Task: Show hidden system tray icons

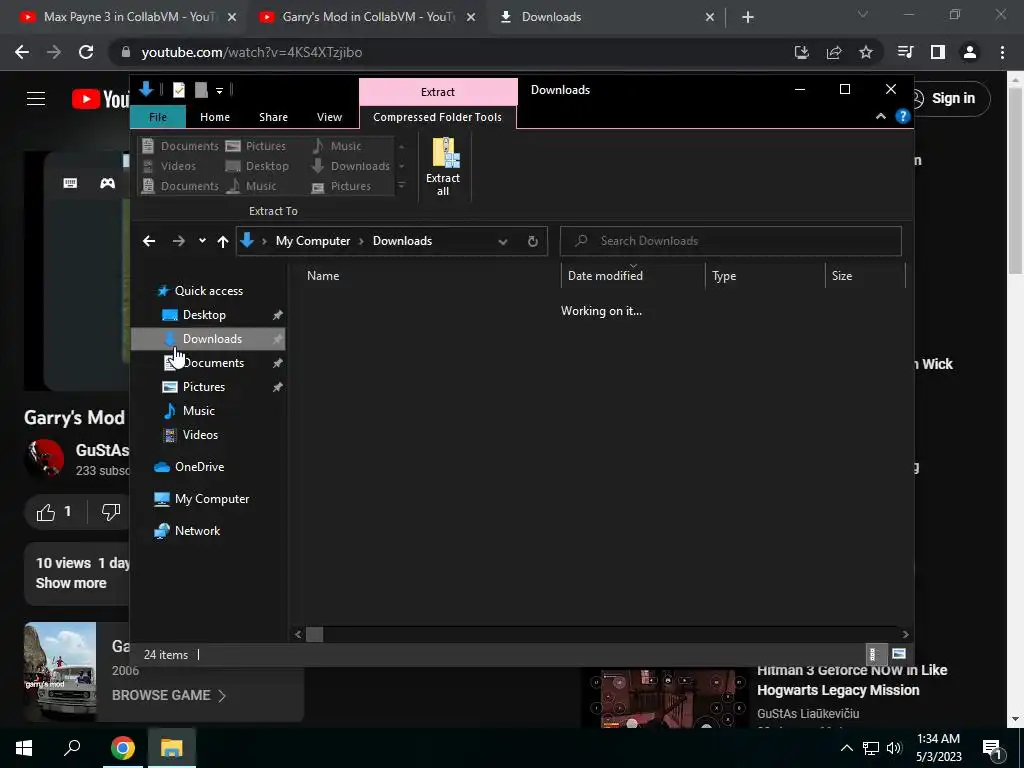Action: 846,748
